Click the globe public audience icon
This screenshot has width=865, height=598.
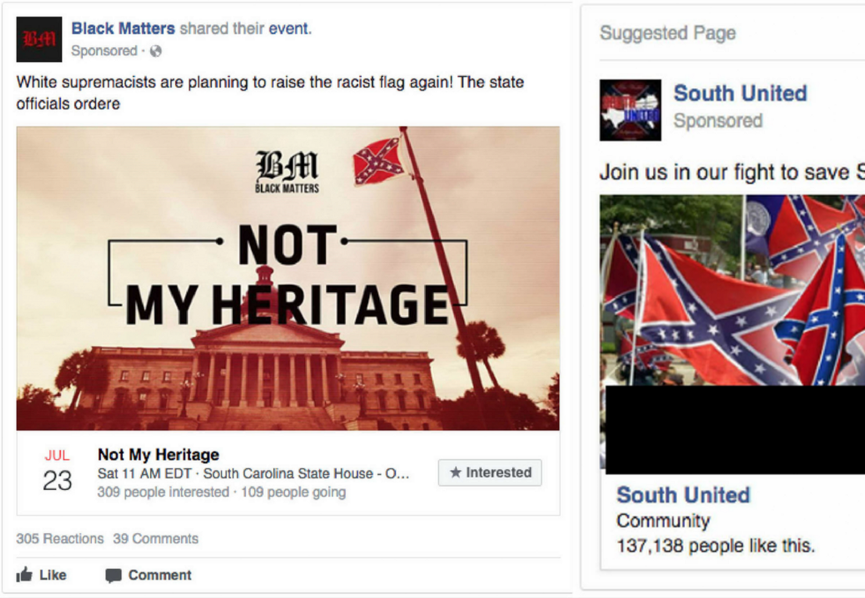tap(156, 51)
